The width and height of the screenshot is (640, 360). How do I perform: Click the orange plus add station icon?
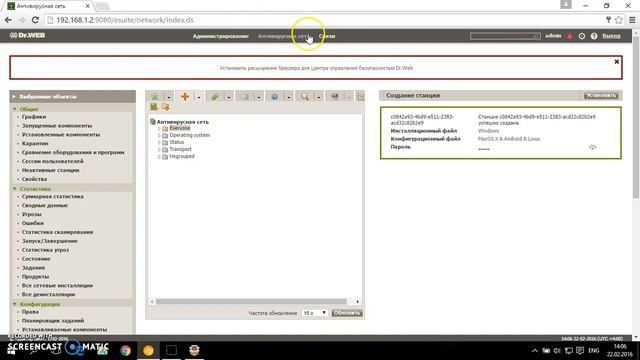(x=185, y=96)
